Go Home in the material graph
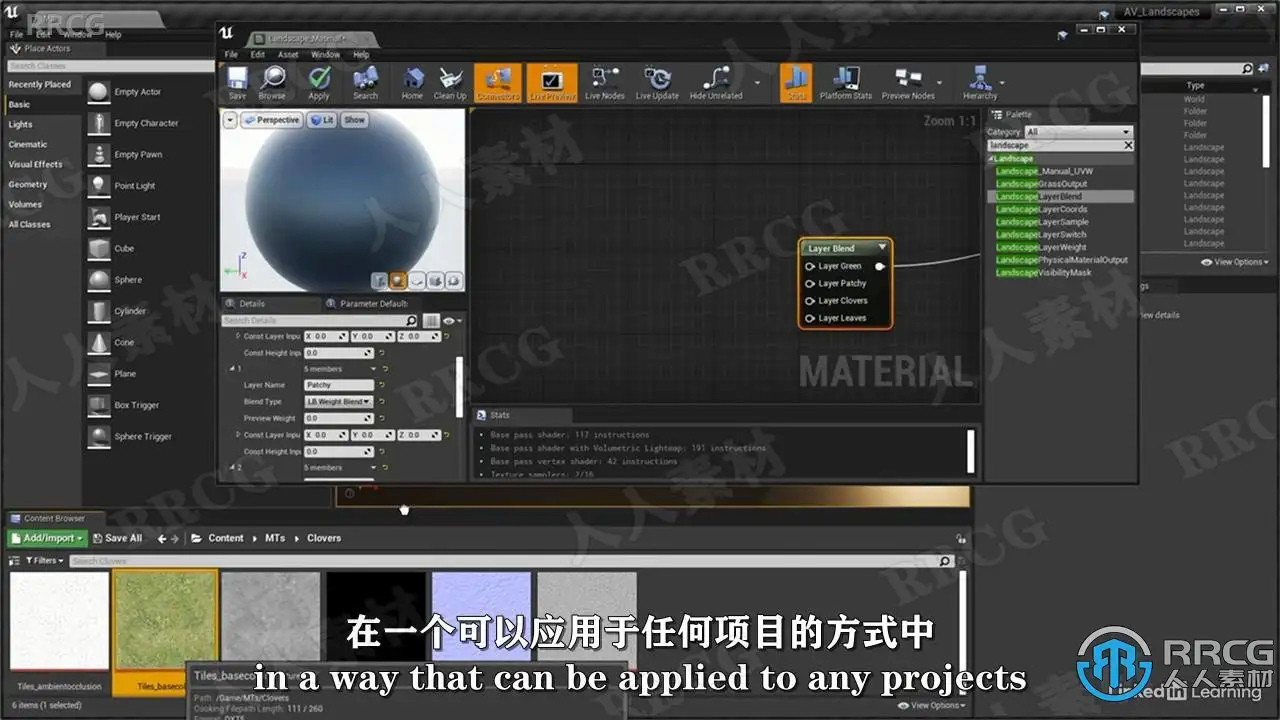This screenshot has height=720, width=1280. [x=412, y=83]
